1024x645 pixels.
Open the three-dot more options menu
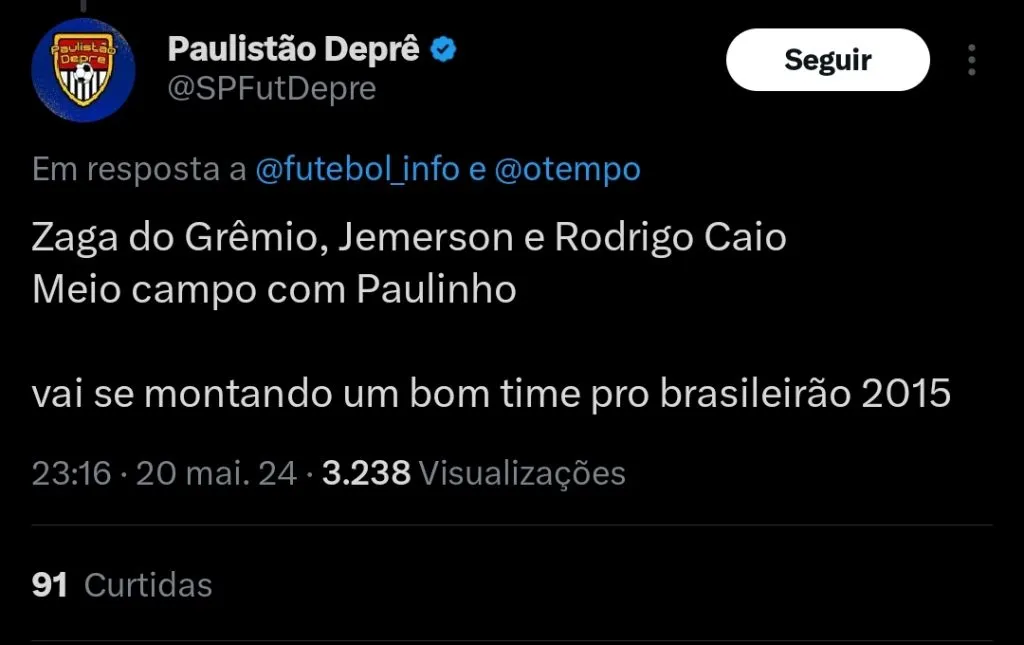point(971,60)
